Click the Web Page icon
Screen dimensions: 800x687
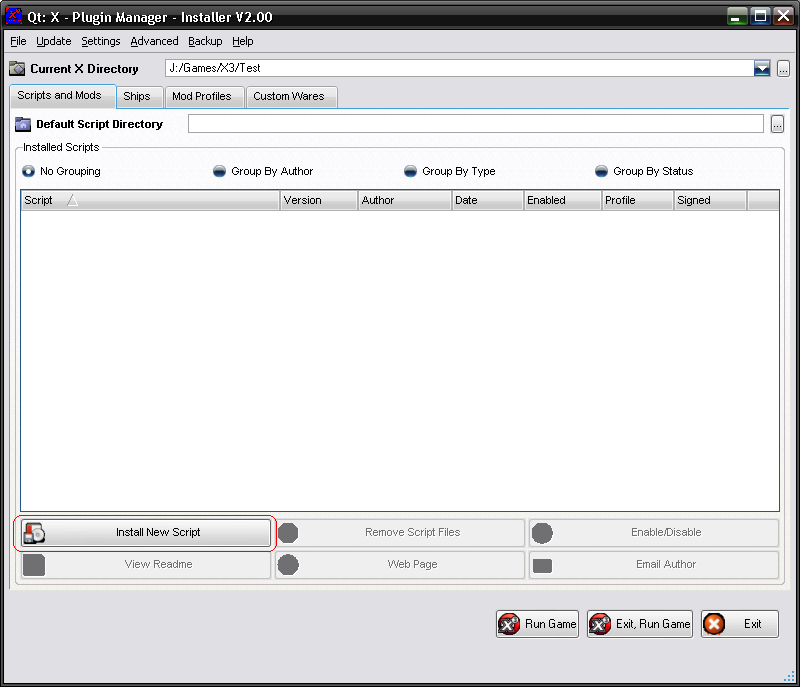pos(288,565)
